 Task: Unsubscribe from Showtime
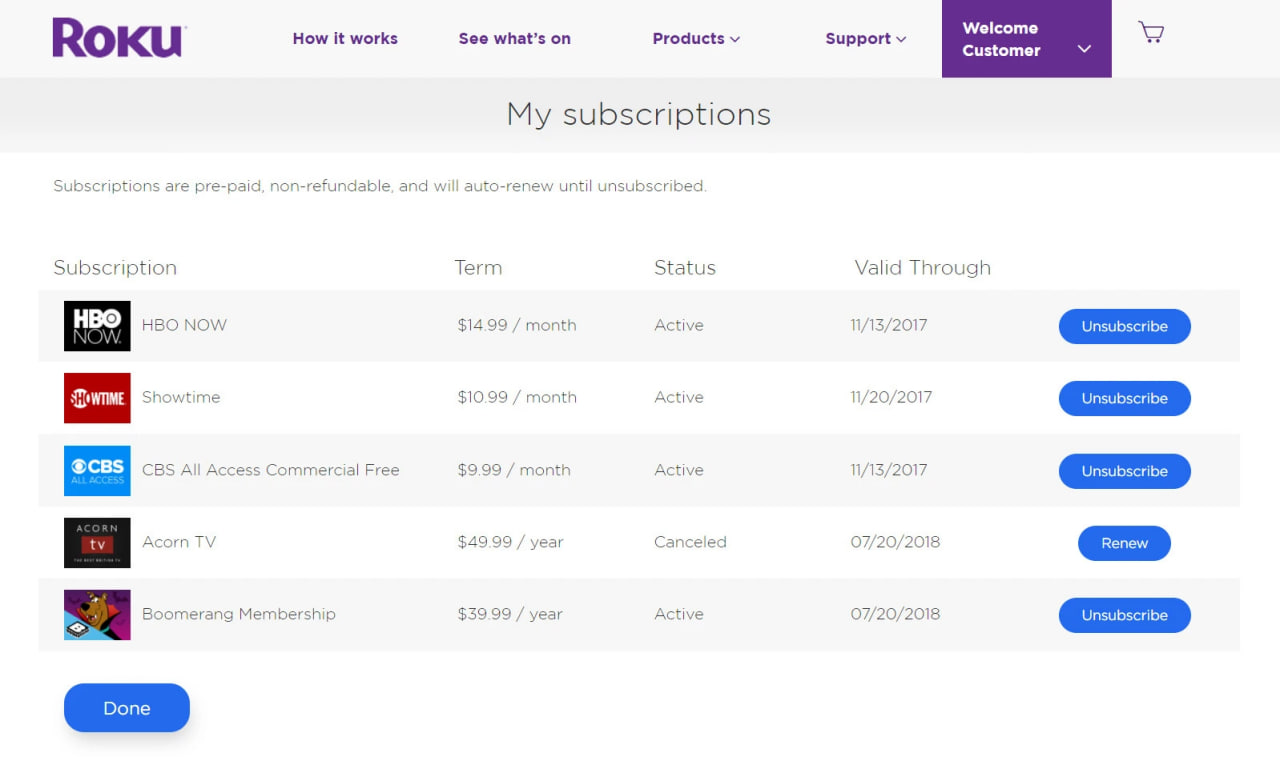pyautogui.click(x=1124, y=398)
